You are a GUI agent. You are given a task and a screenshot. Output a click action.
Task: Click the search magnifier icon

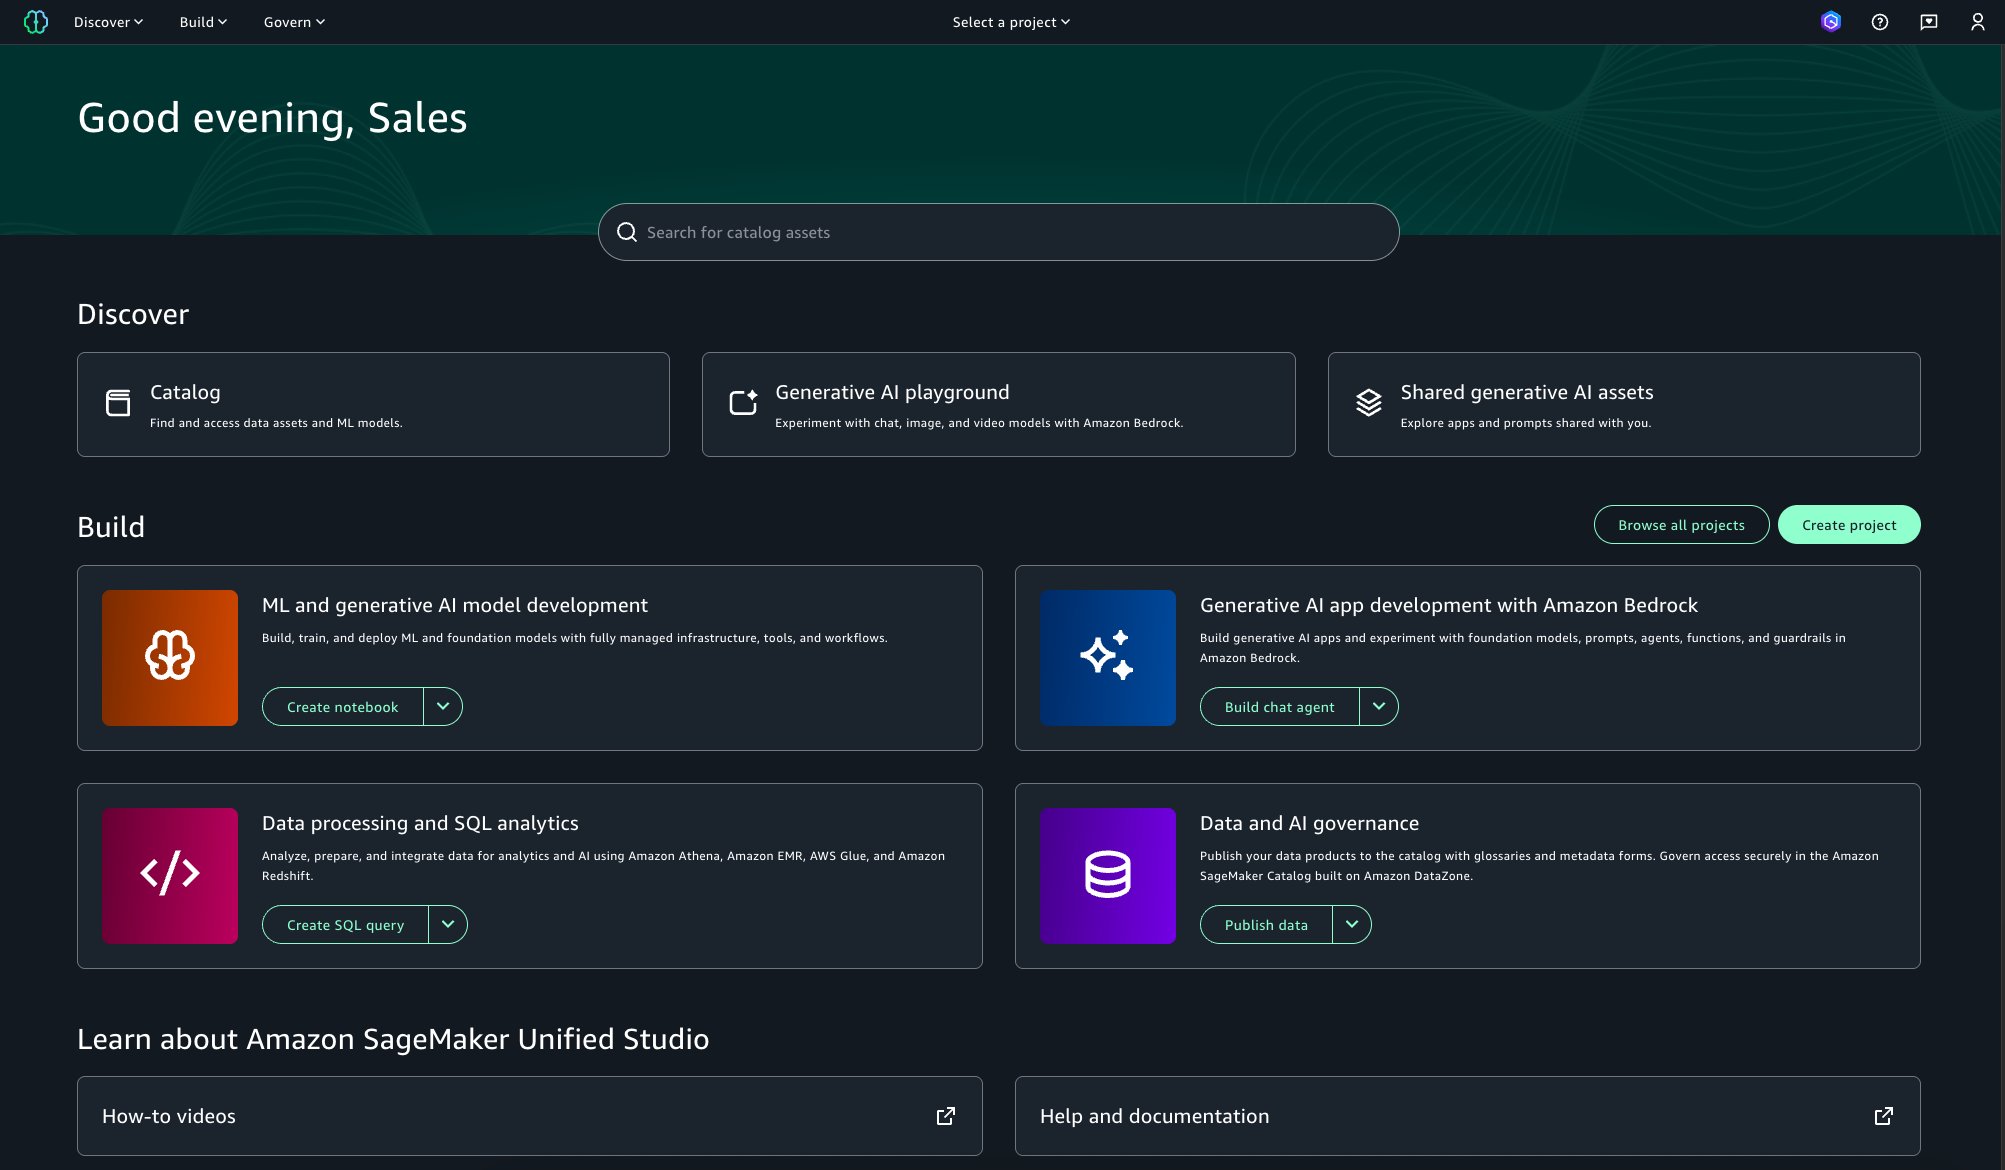[x=627, y=232]
